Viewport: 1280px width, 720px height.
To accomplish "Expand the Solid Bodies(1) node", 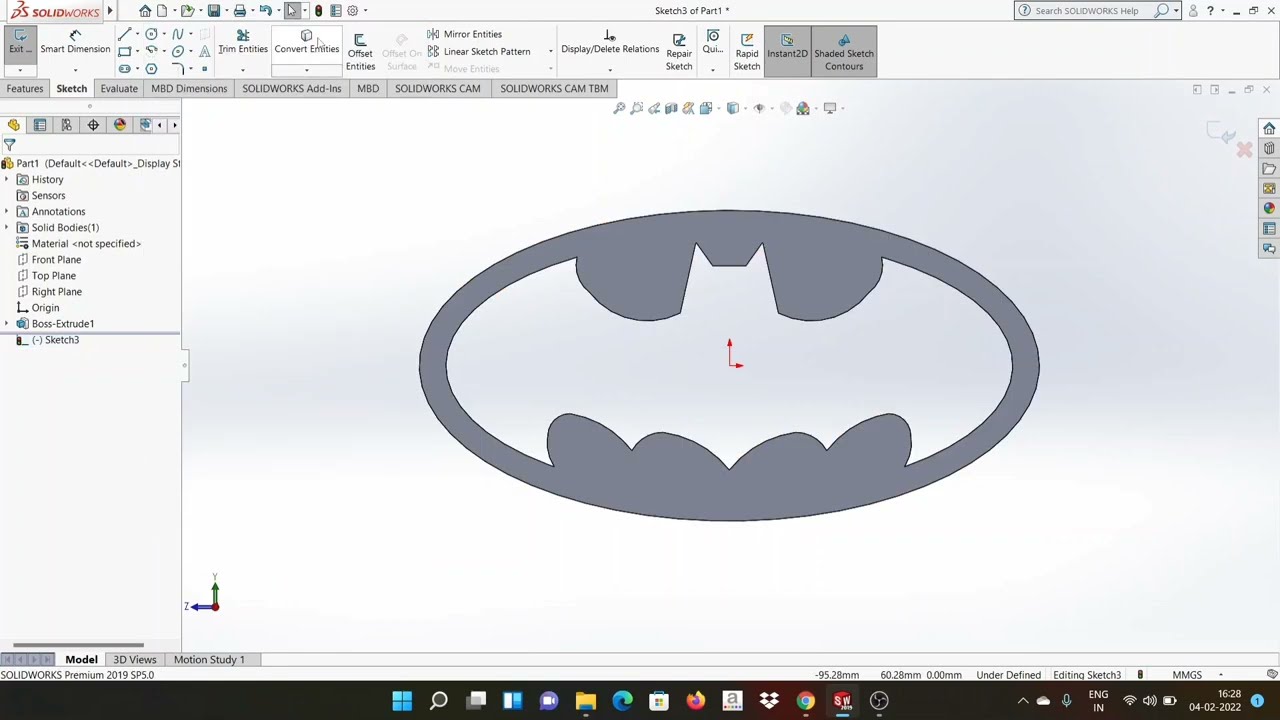I will (7, 228).
